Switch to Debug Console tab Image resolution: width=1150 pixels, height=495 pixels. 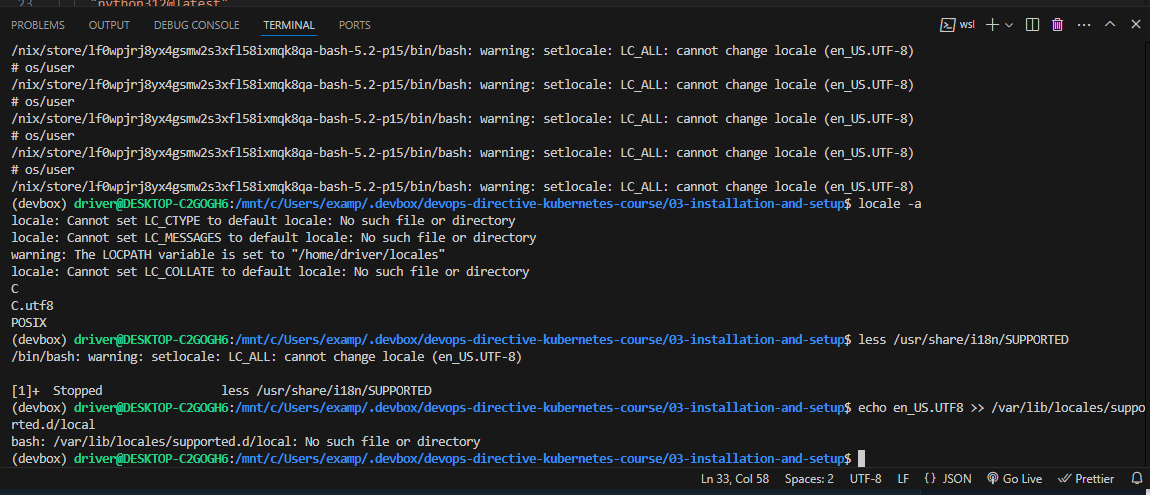(196, 25)
